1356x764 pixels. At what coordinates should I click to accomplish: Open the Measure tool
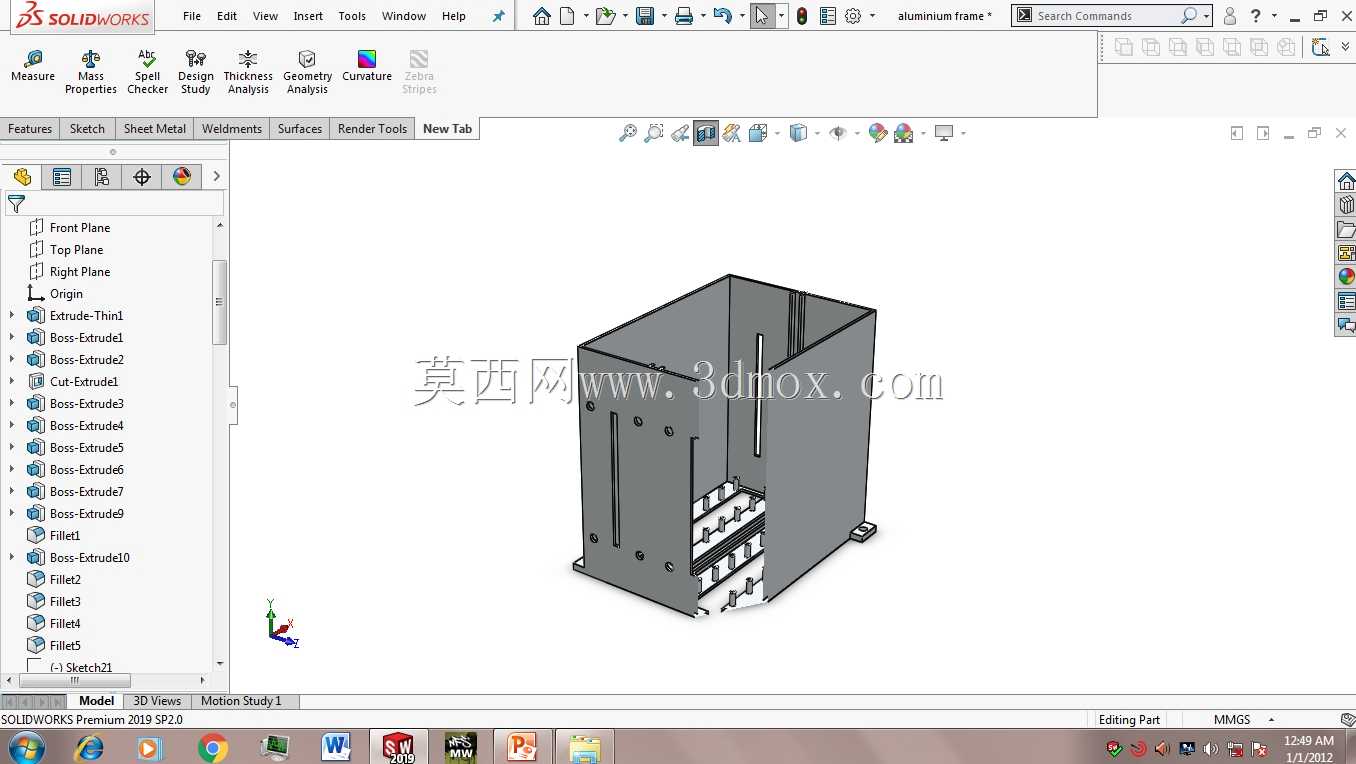coord(33,66)
